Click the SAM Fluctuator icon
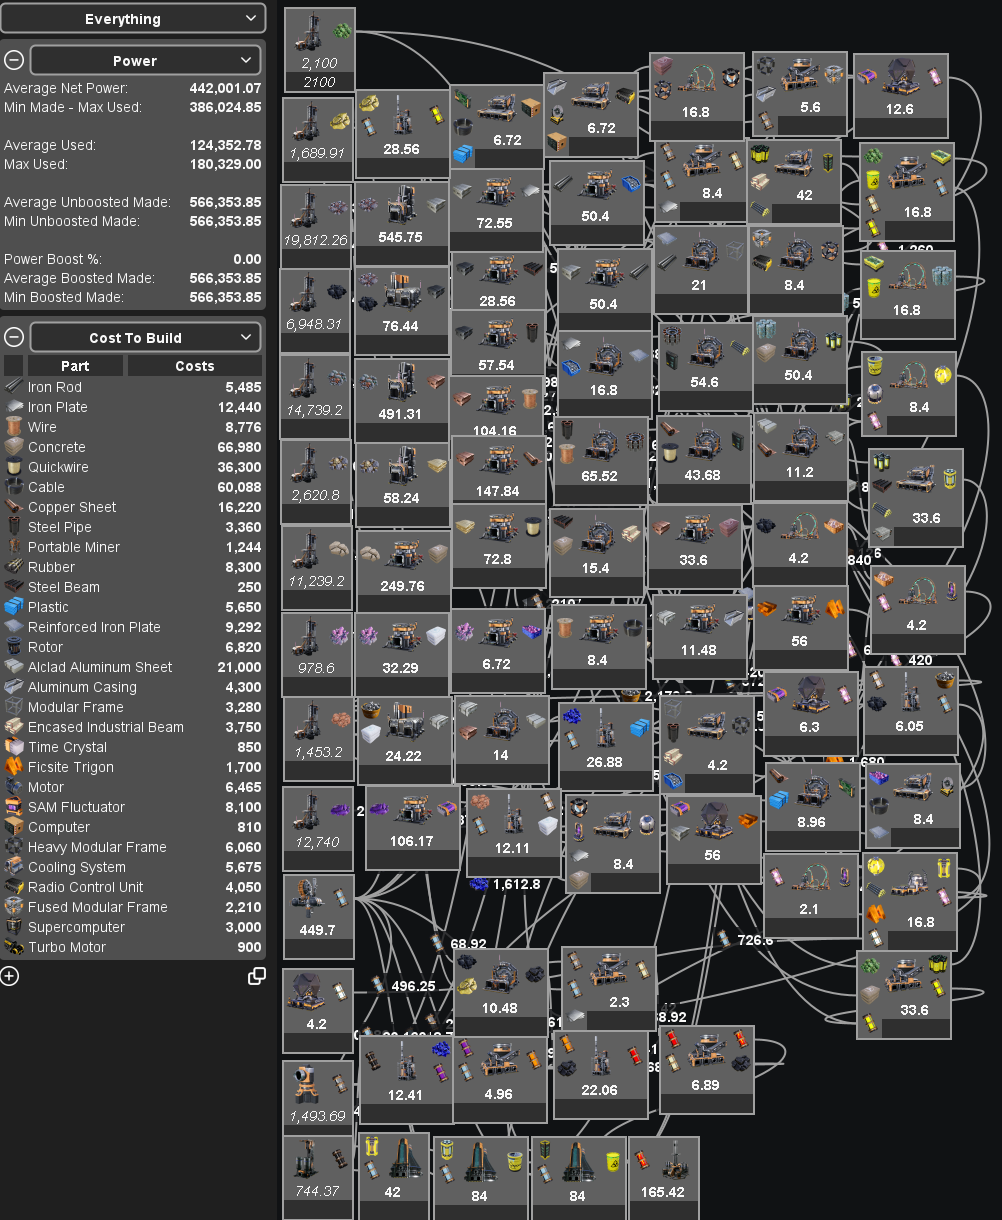This screenshot has height=1220, width=1002. tap(14, 807)
